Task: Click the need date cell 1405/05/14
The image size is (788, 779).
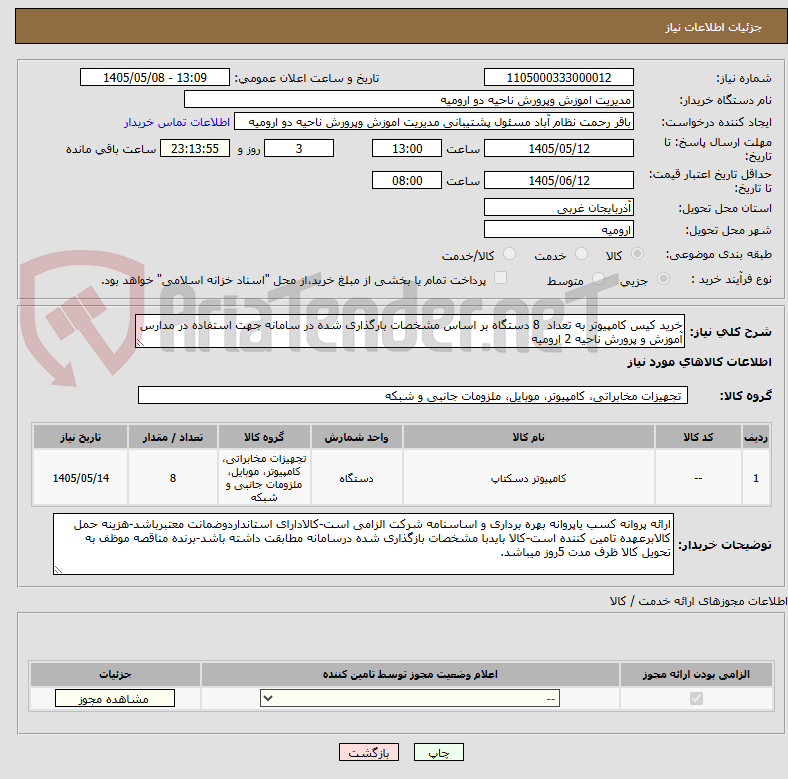Action: (x=80, y=478)
